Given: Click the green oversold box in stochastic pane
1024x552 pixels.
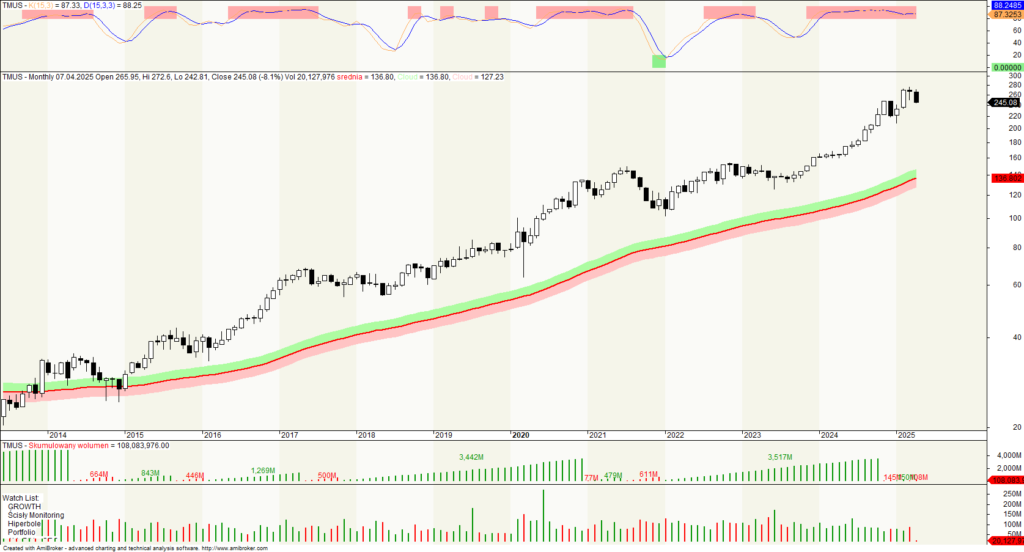Looking at the screenshot, I should tap(658, 62).
